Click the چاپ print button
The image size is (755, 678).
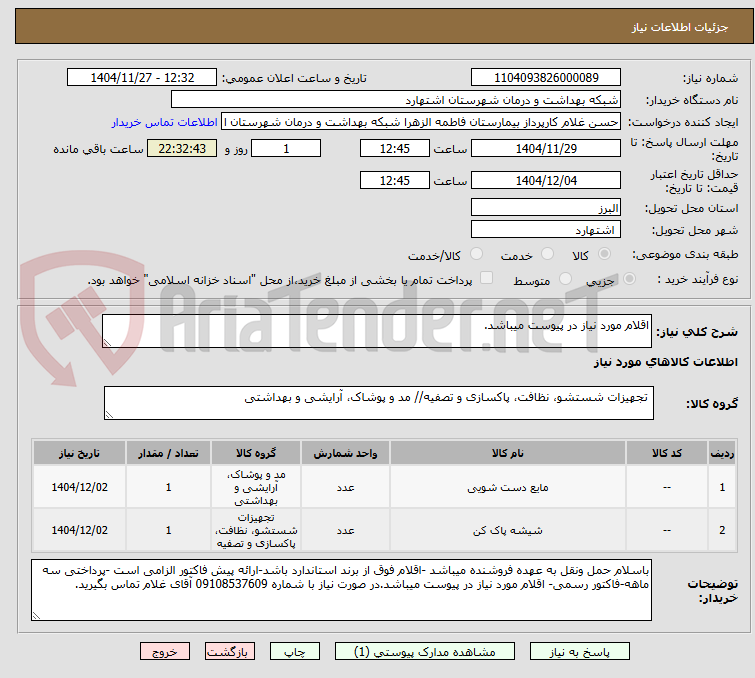coord(295,652)
